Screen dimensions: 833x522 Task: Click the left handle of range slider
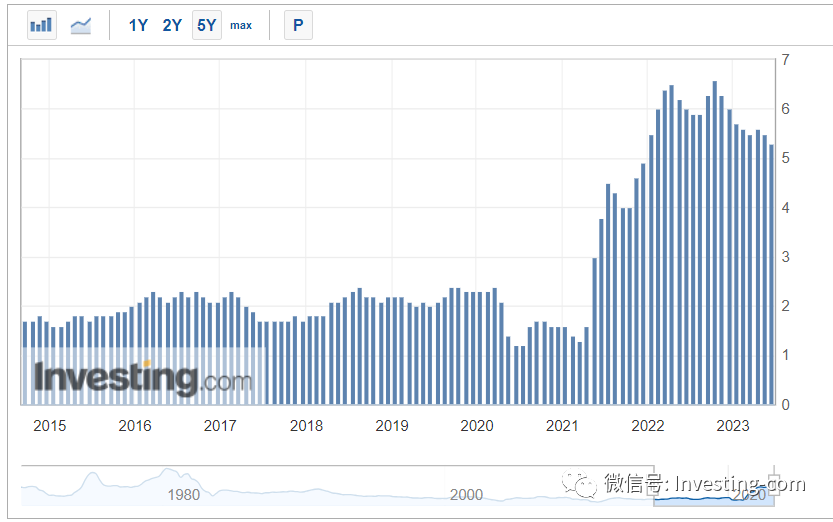(654, 485)
